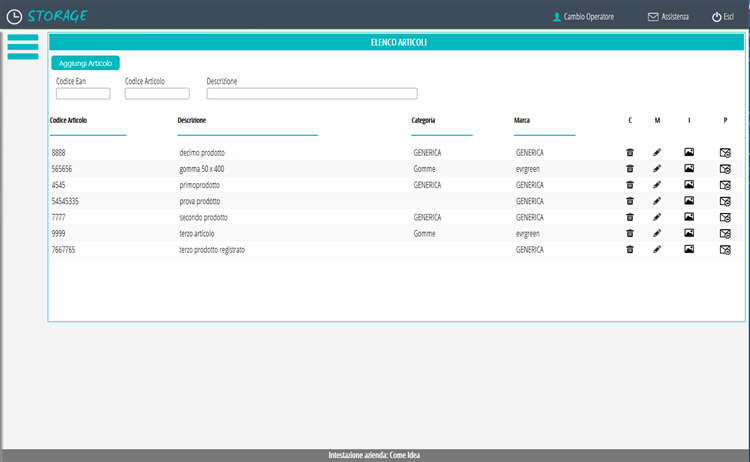
Task: Delete article 8888 with trash icon
Action: point(630,153)
